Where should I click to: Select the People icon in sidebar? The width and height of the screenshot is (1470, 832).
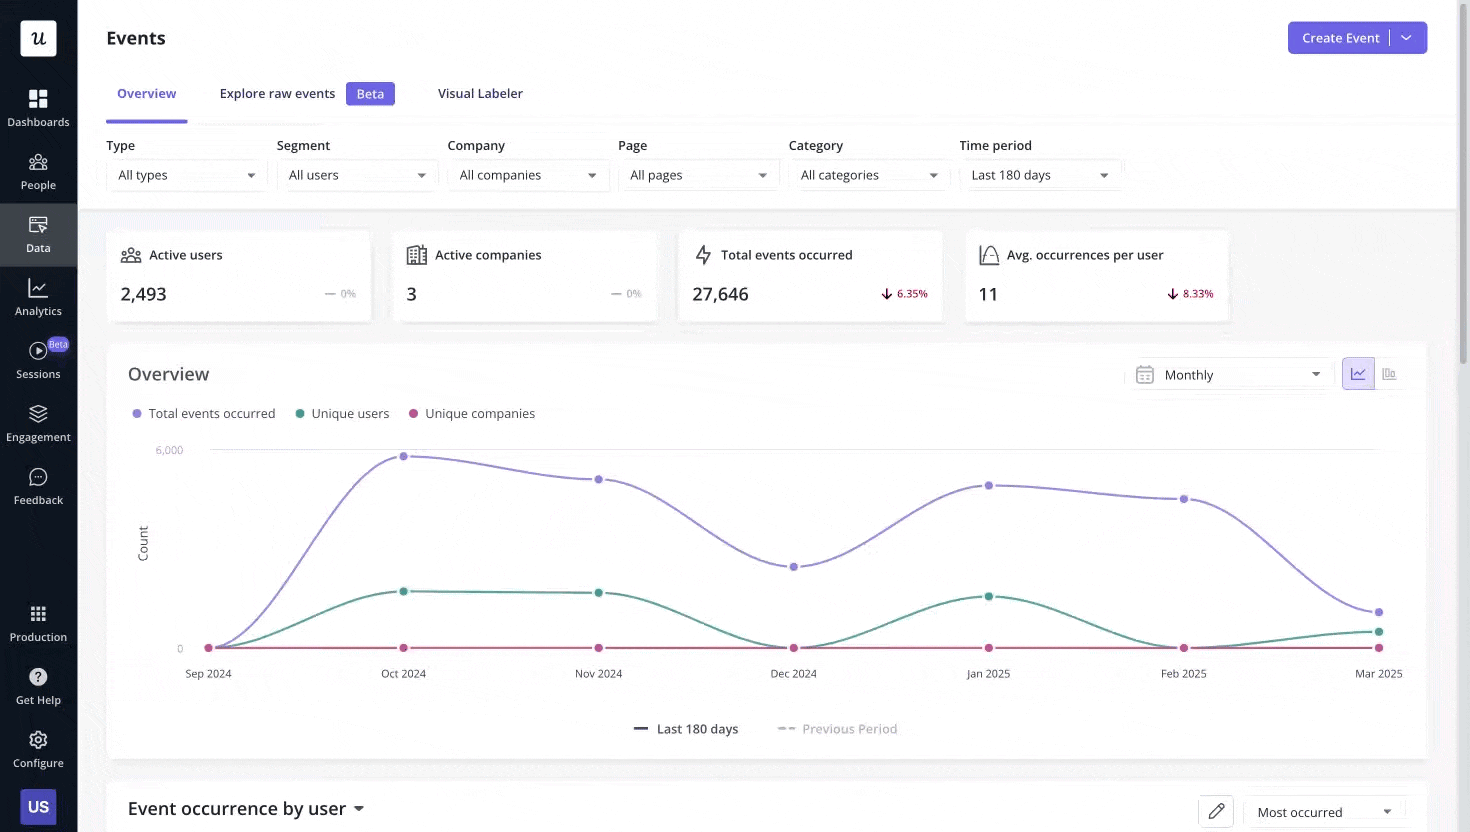[x=38, y=170]
